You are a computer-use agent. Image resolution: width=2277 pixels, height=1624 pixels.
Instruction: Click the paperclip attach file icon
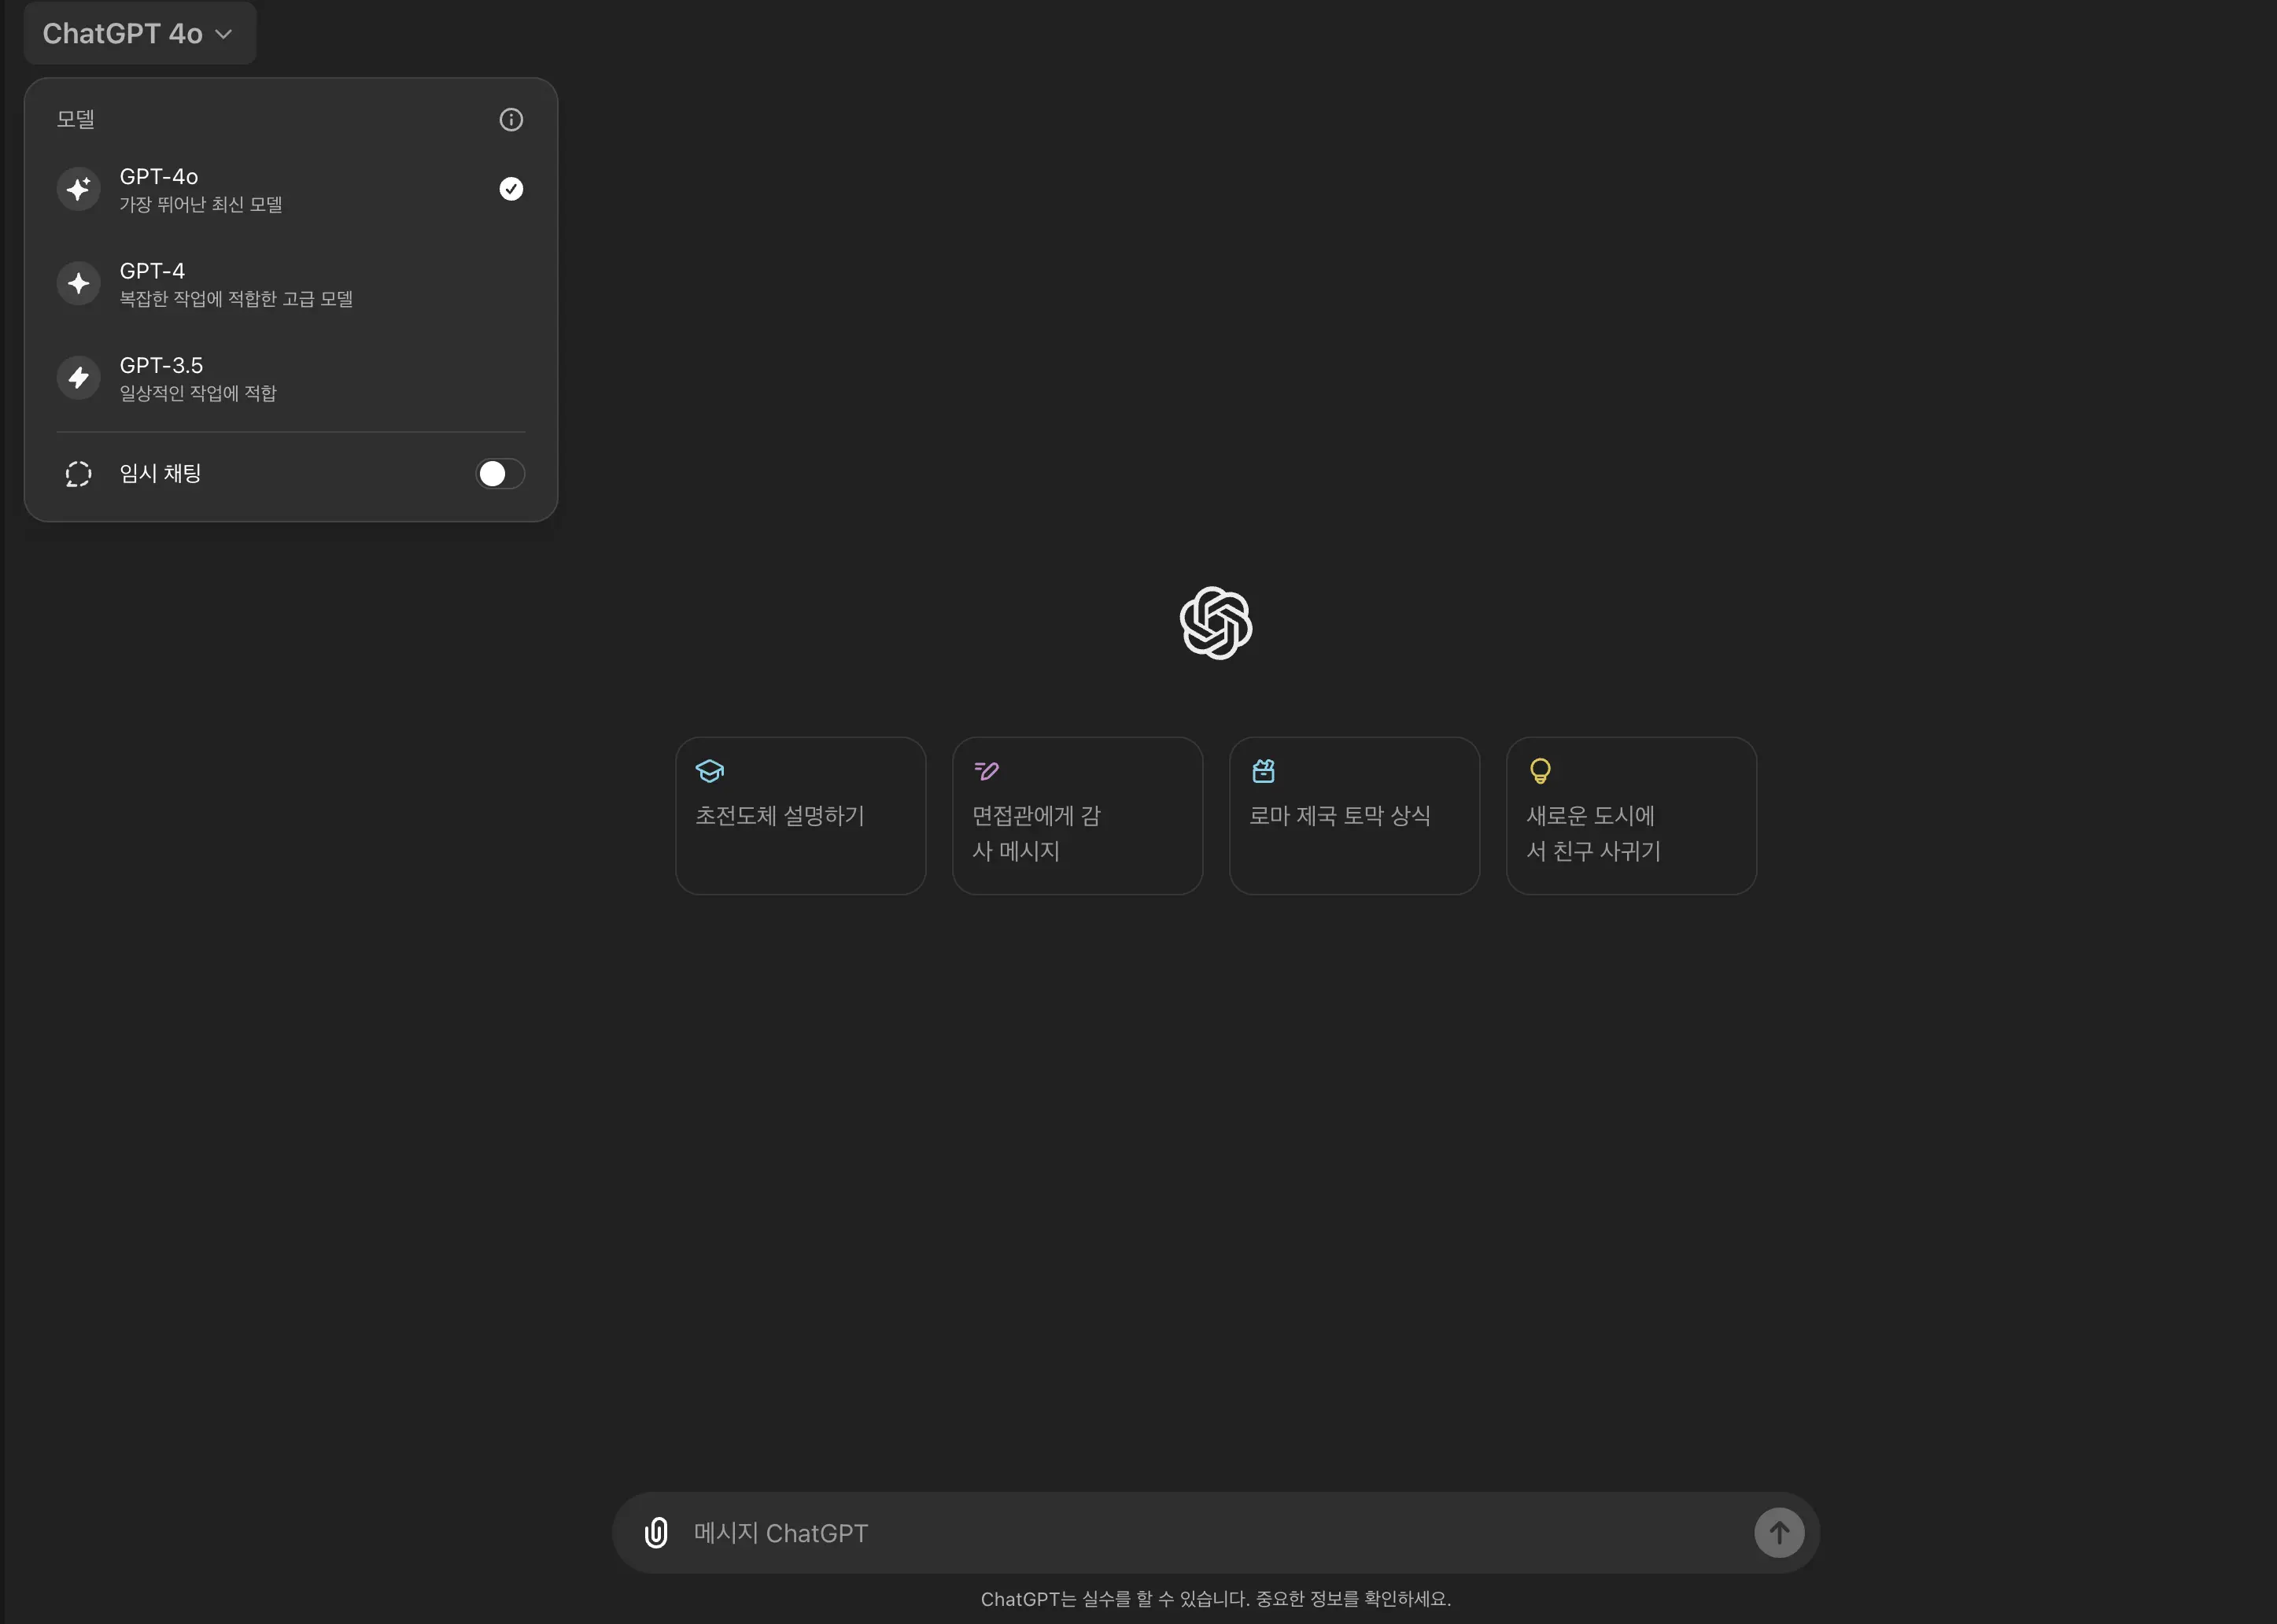click(656, 1533)
